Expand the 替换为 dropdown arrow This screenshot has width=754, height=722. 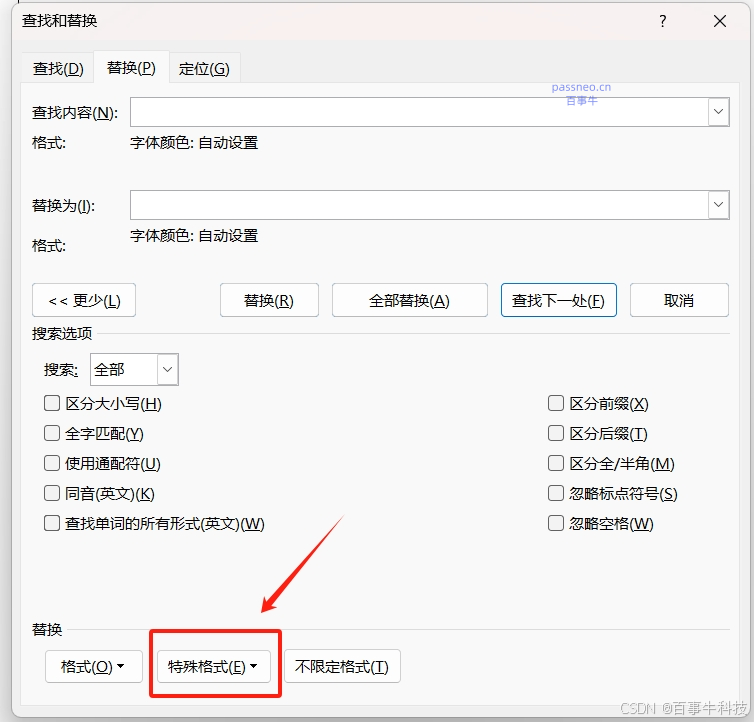(x=718, y=205)
